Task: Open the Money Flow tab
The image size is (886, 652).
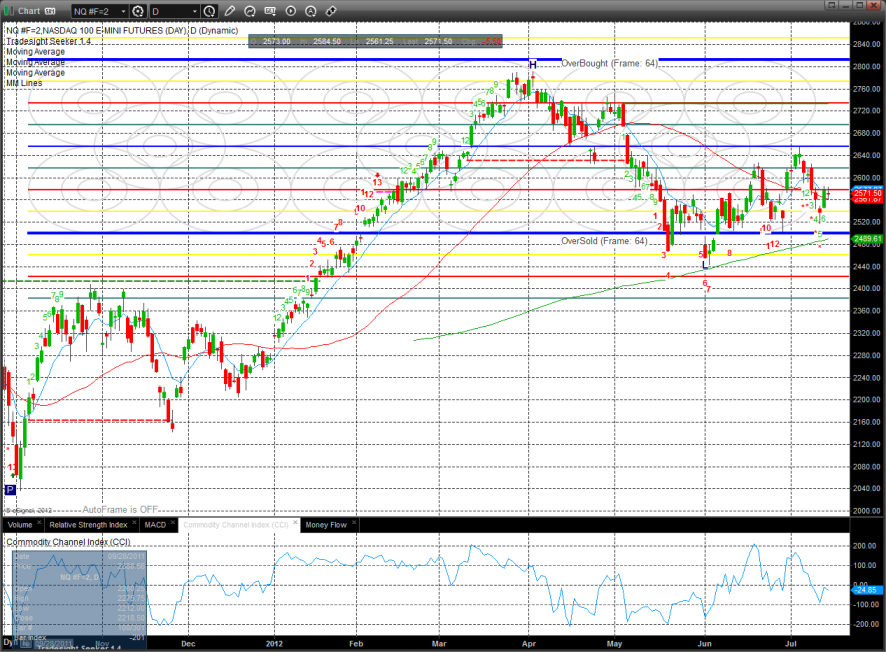Action: pyautogui.click(x=325, y=524)
